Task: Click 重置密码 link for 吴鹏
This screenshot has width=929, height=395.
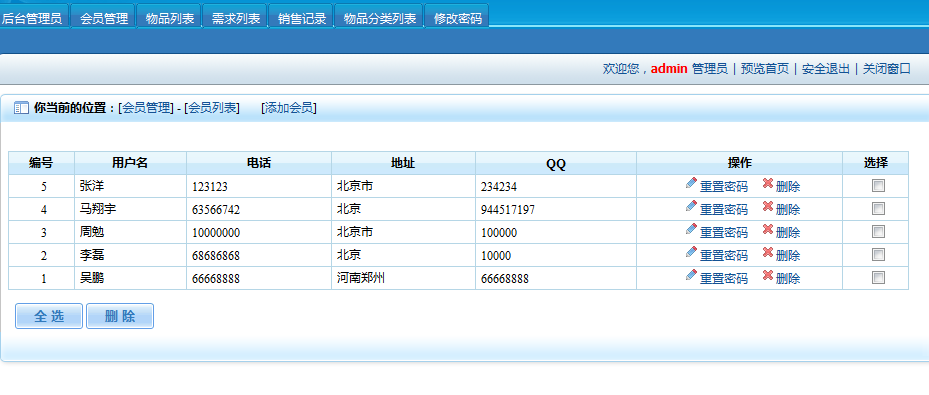Action: [x=724, y=278]
